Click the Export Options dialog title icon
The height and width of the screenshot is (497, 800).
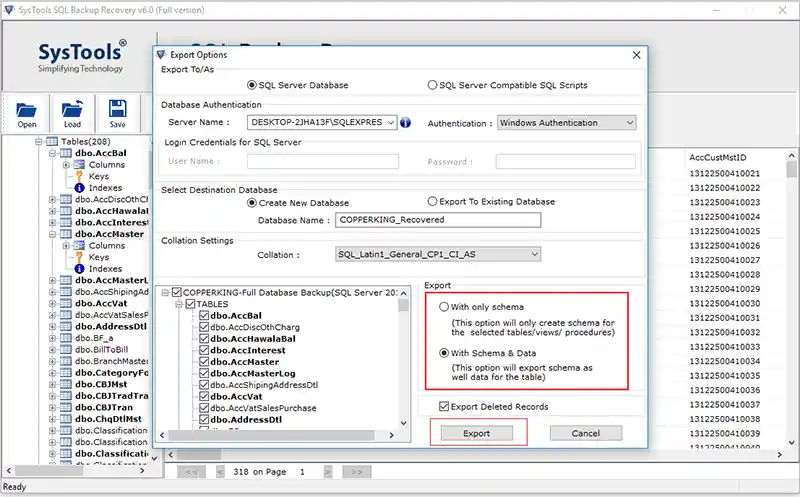coord(161,54)
